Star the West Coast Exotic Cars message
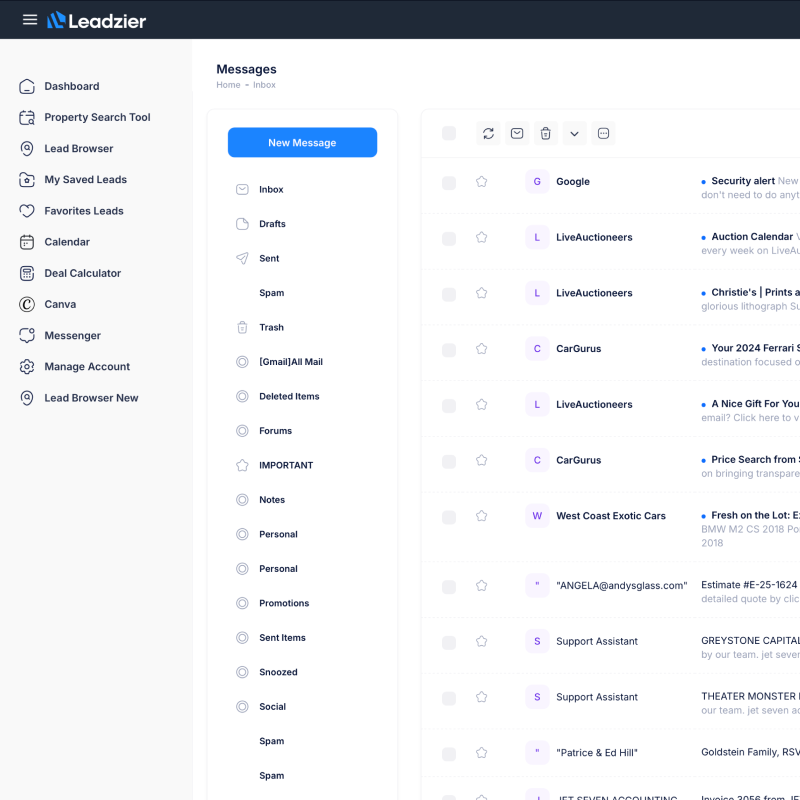Screen dimensions: 800x800 pos(481,516)
